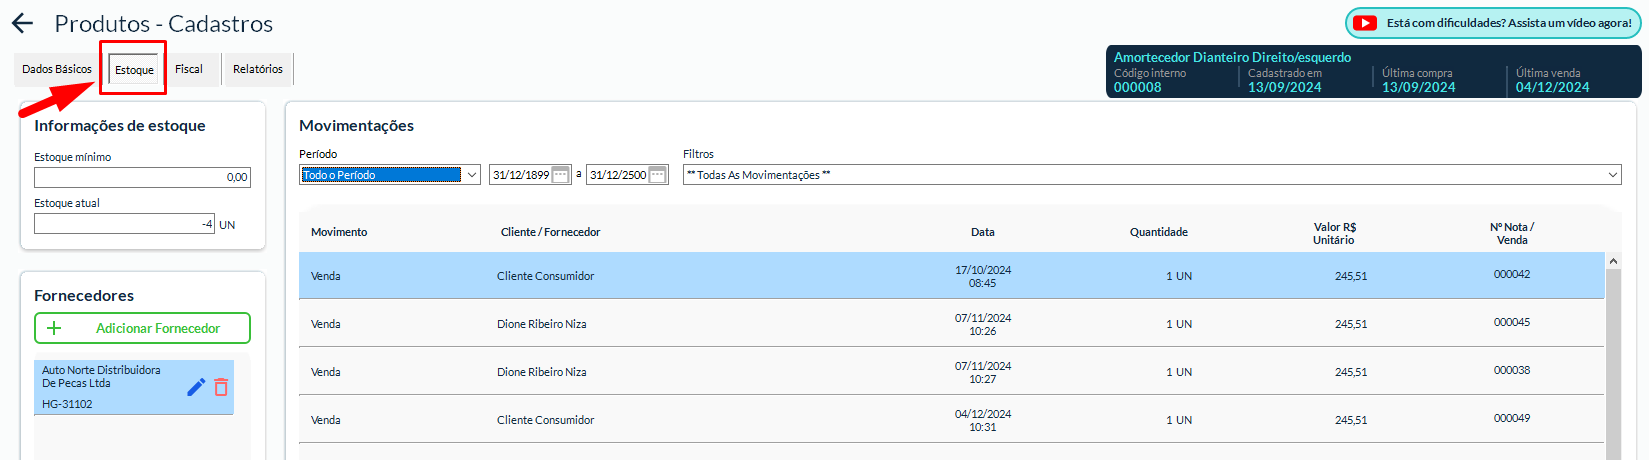Edit supplier Auto Norte with pencil icon
This screenshot has height=460, width=1649.
coord(196,387)
